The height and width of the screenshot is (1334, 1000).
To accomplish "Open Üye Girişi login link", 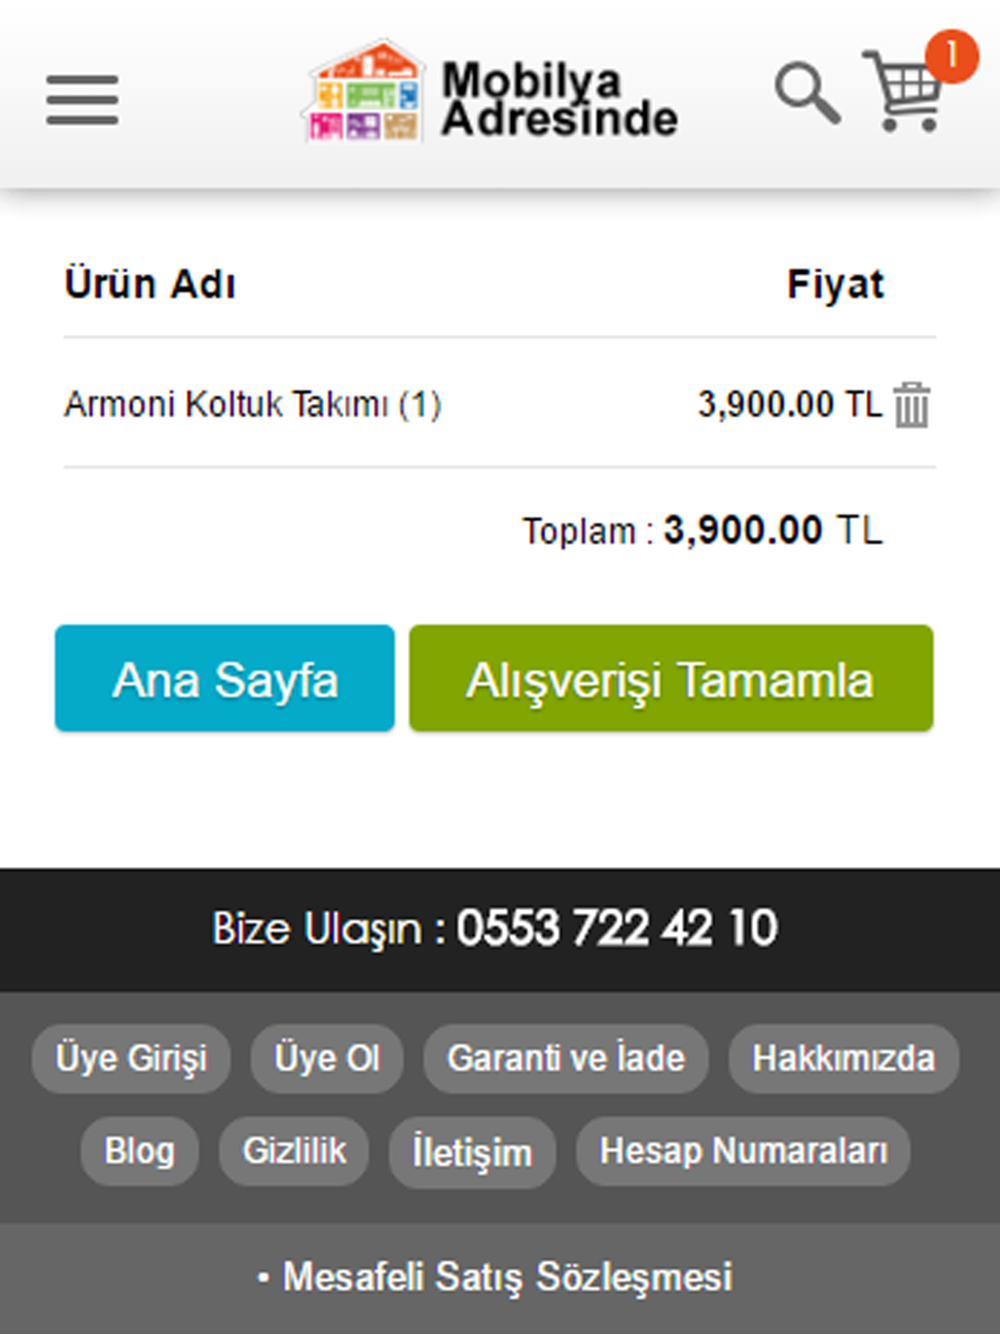I will [131, 1058].
